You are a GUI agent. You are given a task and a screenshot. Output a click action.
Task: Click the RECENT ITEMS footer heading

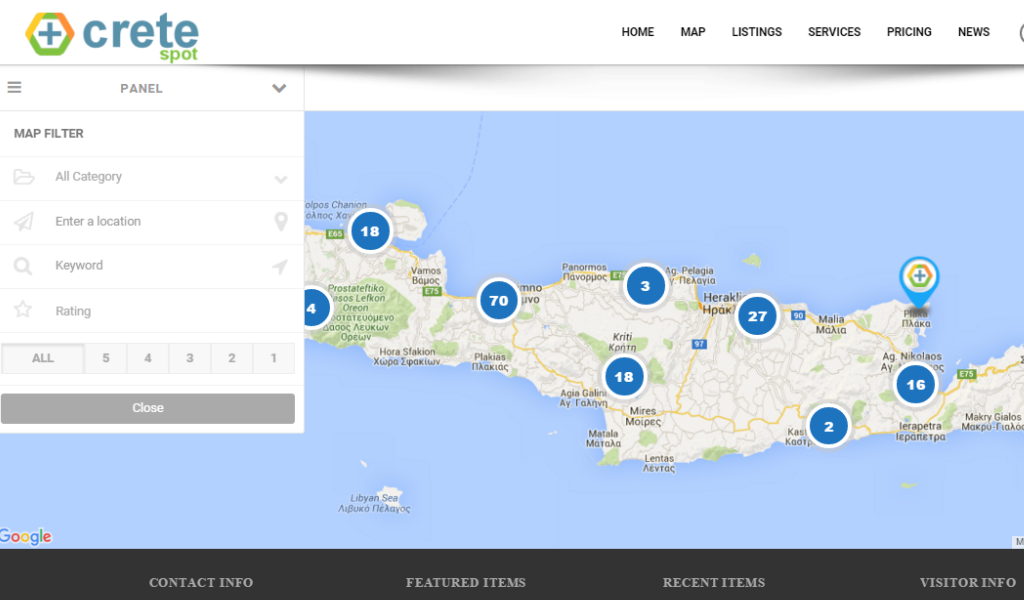point(714,582)
